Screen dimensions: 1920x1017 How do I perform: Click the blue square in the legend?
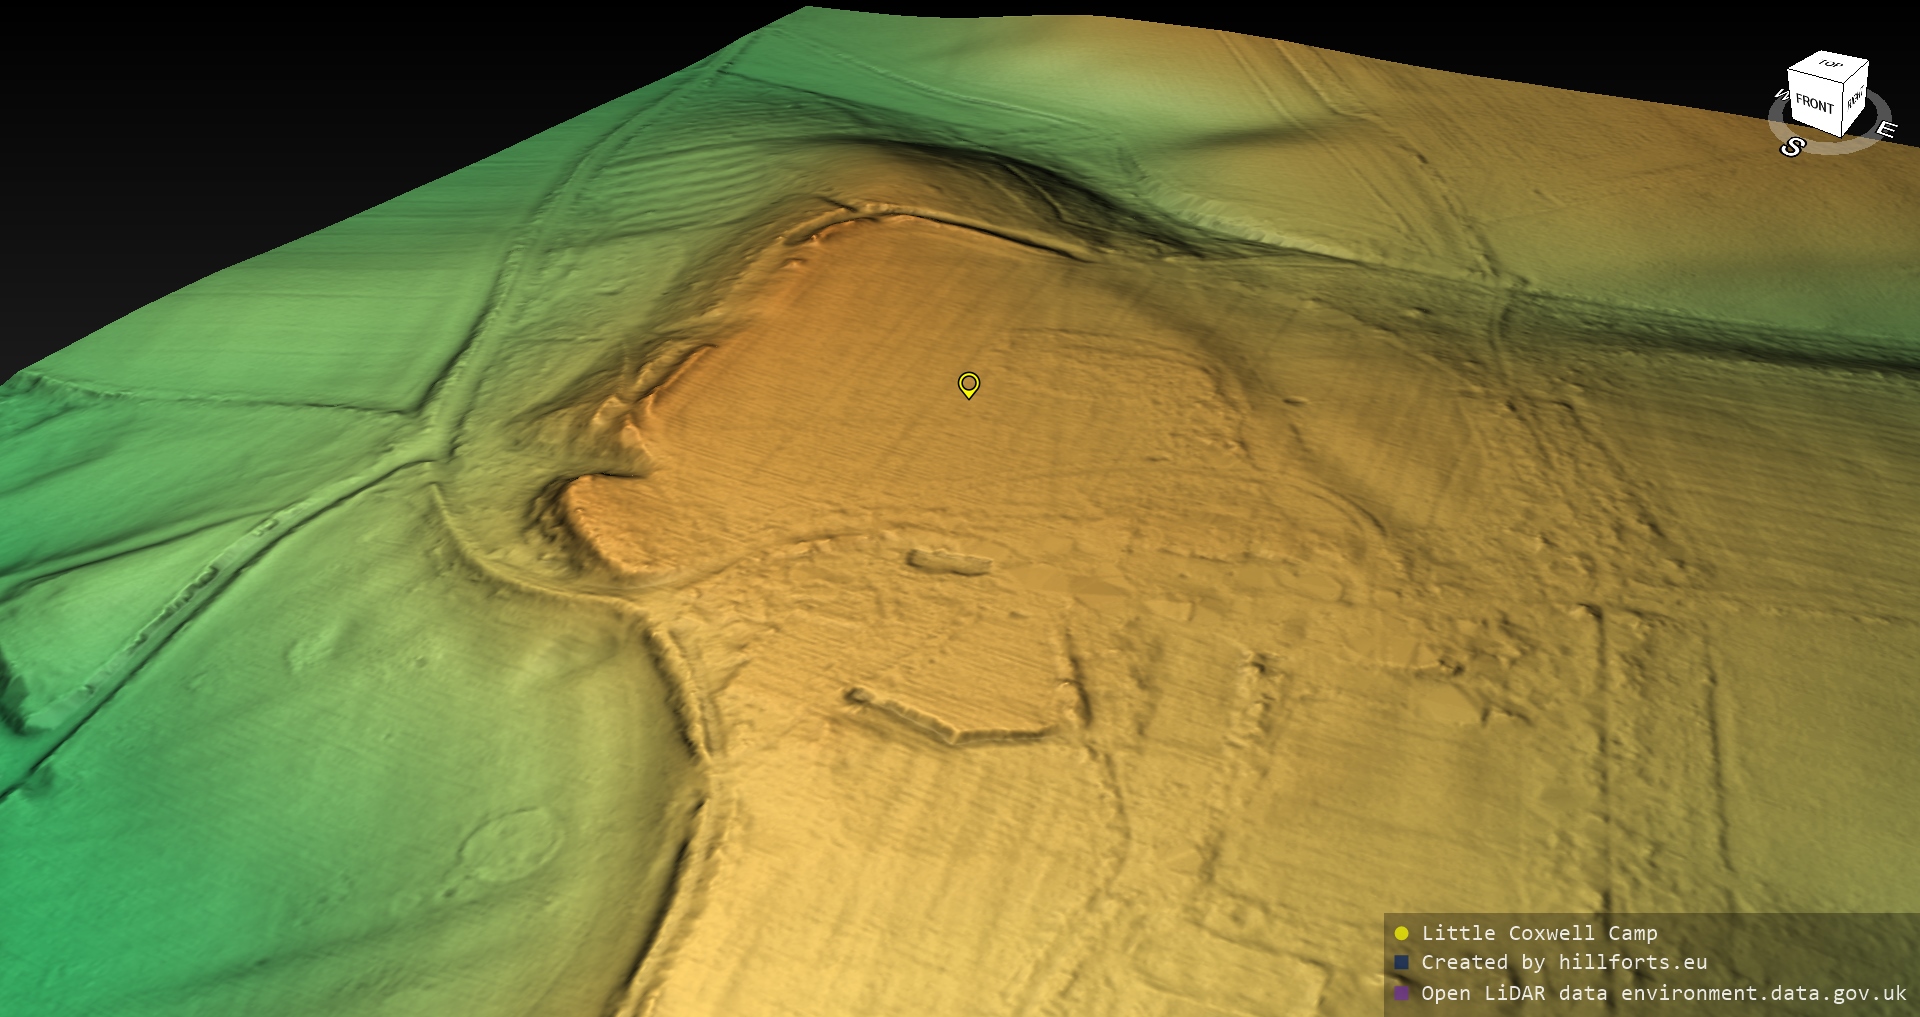[1401, 962]
